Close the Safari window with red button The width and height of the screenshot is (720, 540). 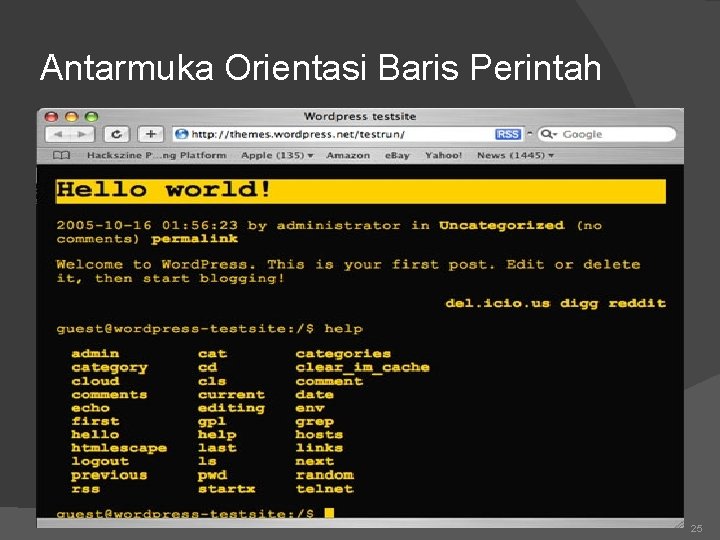pyautogui.click(x=51, y=117)
